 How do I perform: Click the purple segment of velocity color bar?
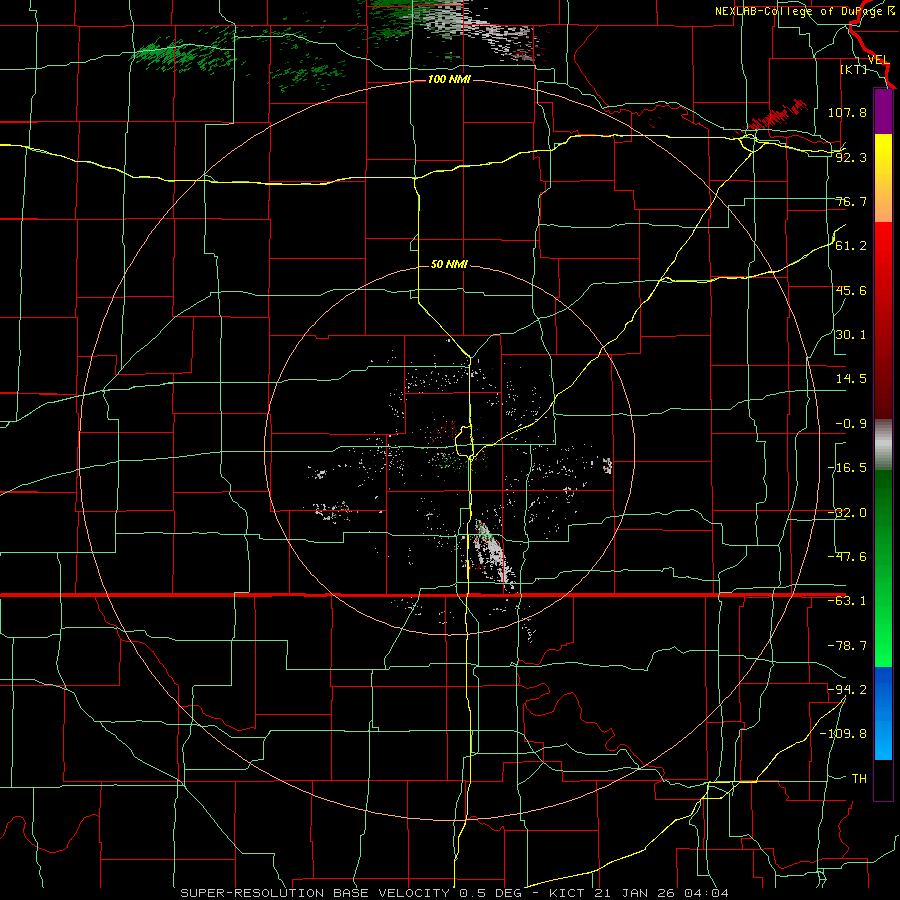(x=883, y=111)
